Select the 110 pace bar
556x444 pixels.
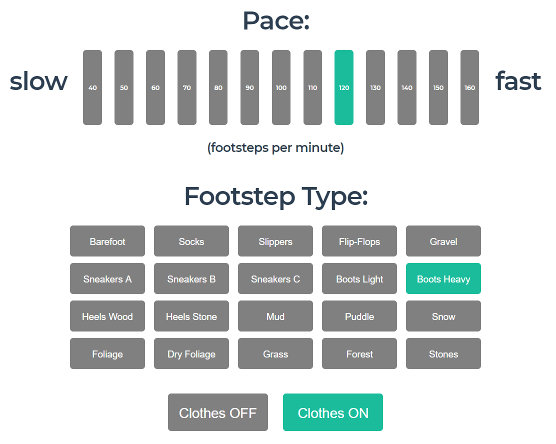[x=313, y=88]
